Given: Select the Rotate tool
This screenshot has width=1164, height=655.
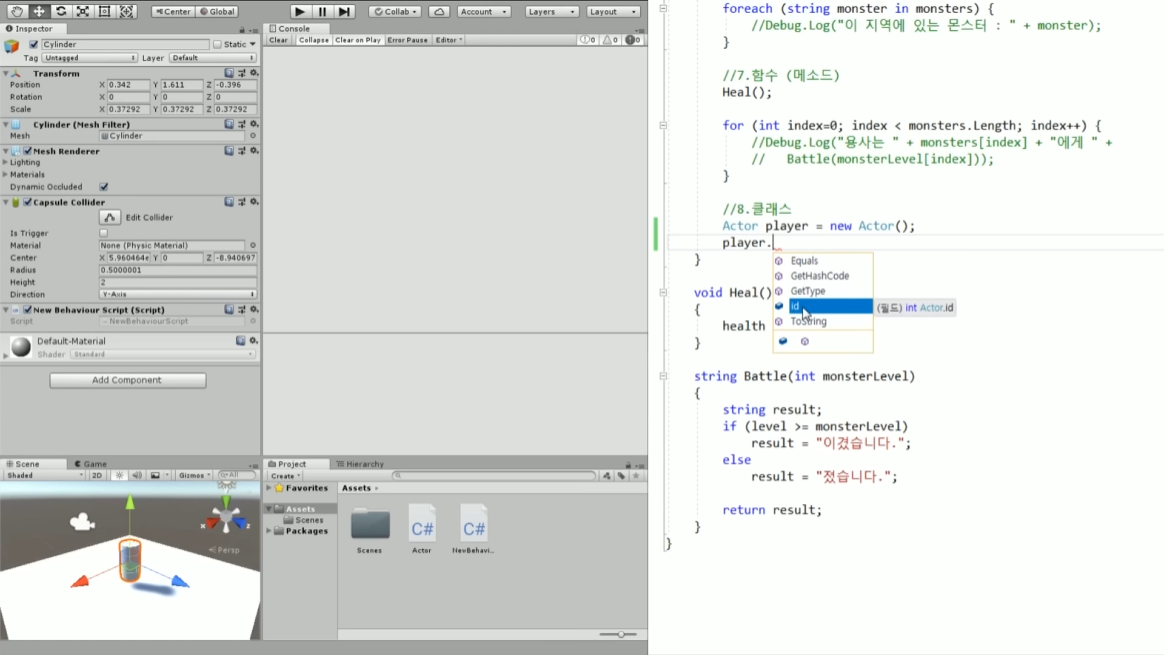Looking at the screenshot, I should coord(61,11).
